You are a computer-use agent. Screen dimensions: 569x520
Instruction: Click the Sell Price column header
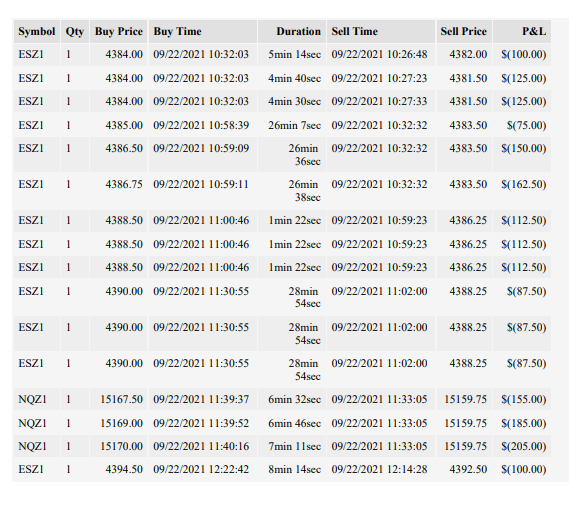click(x=464, y=32)
